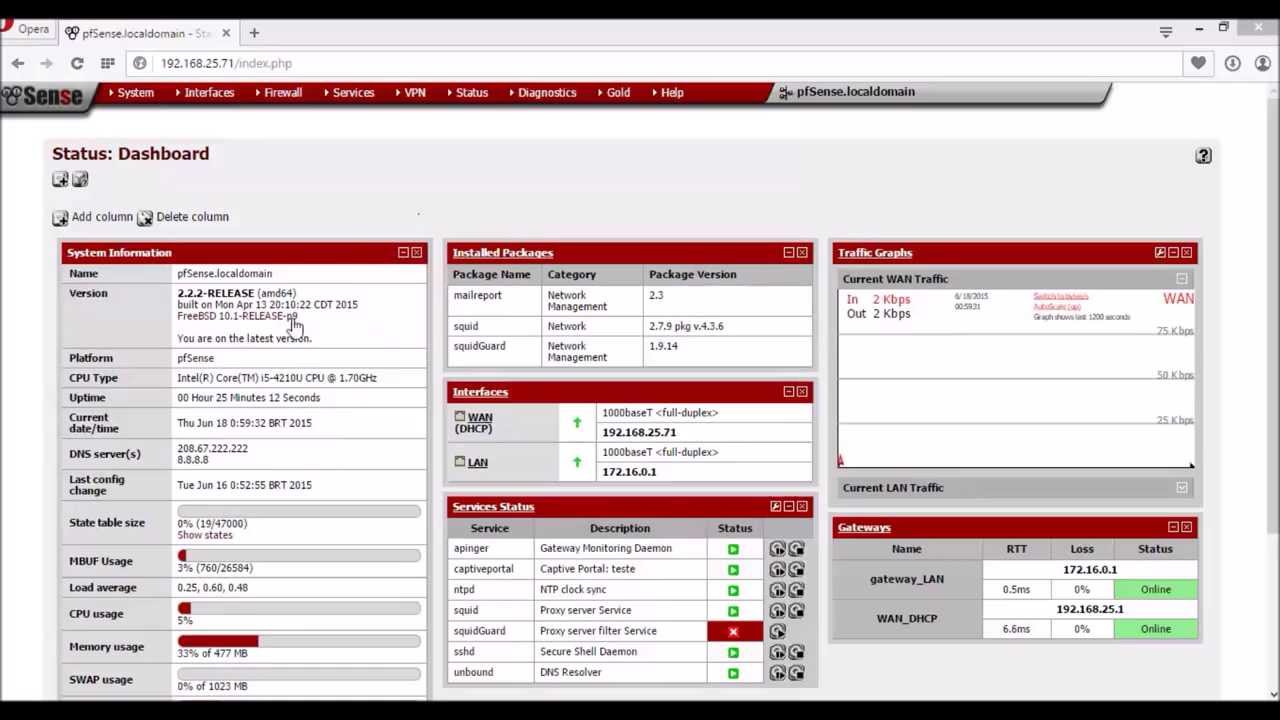Viewport: 1280px width, 720px height.
Task: Click the Add column button
Action: coord(93,217)
